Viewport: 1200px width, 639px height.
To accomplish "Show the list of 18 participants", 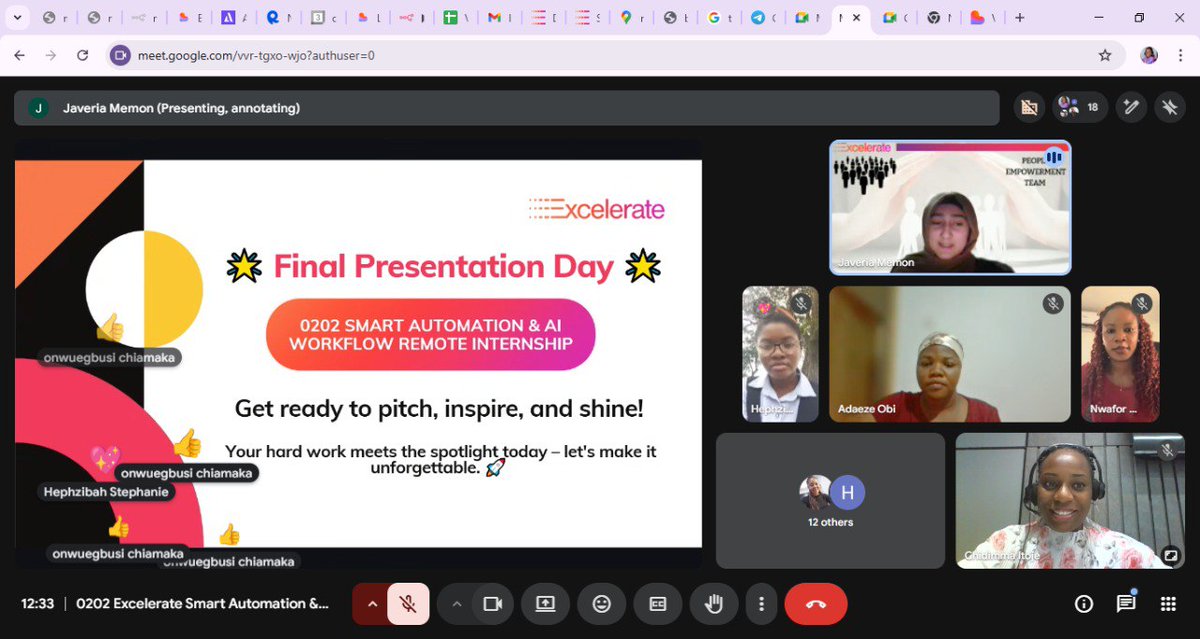I will pos(1080,107).
